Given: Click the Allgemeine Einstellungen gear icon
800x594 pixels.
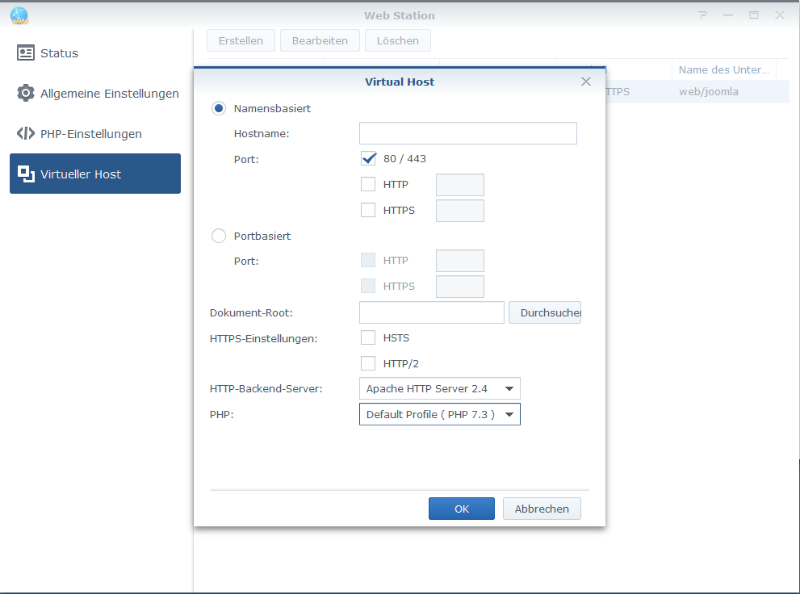Looking at the screenshot, I should 26,93.
